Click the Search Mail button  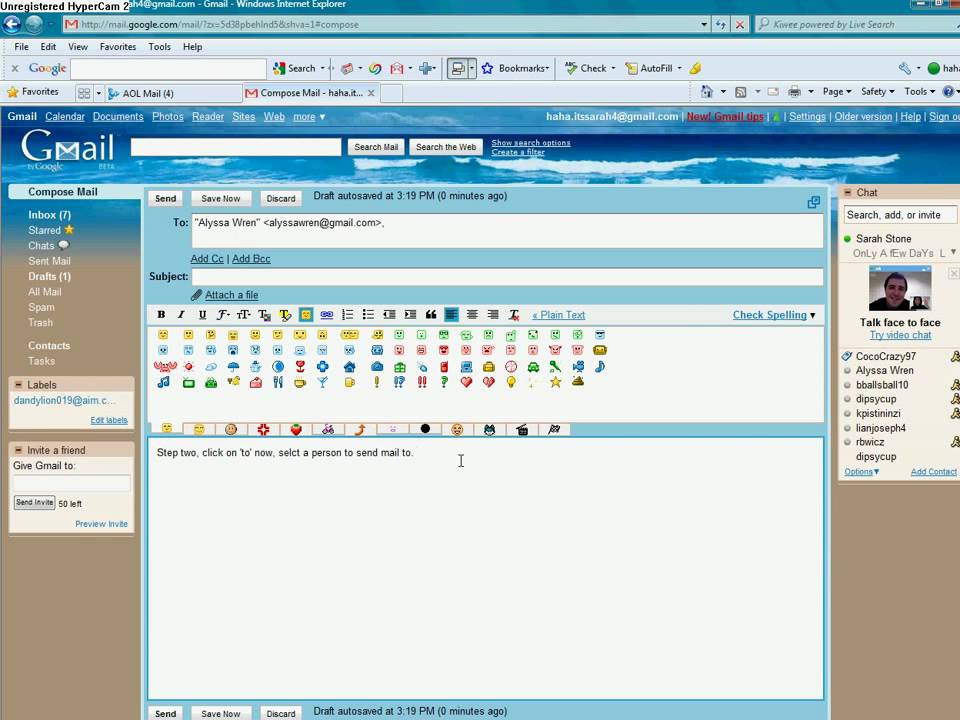click(x=376, y=147)
